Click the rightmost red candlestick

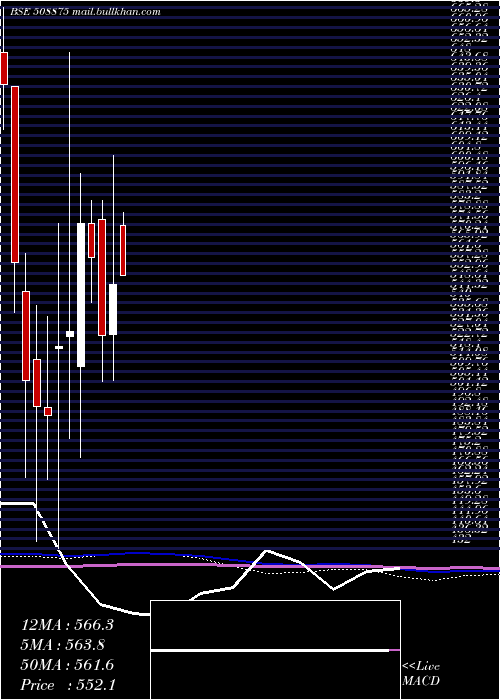pos(123,250)
